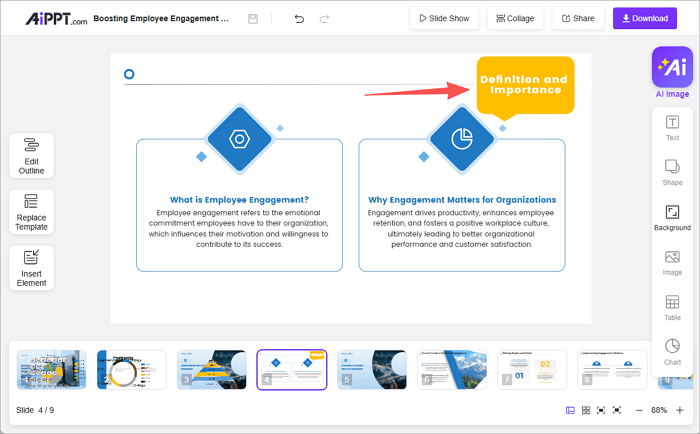Redo the last action
The height and width of the screenshot is (434, 700).
325,19
